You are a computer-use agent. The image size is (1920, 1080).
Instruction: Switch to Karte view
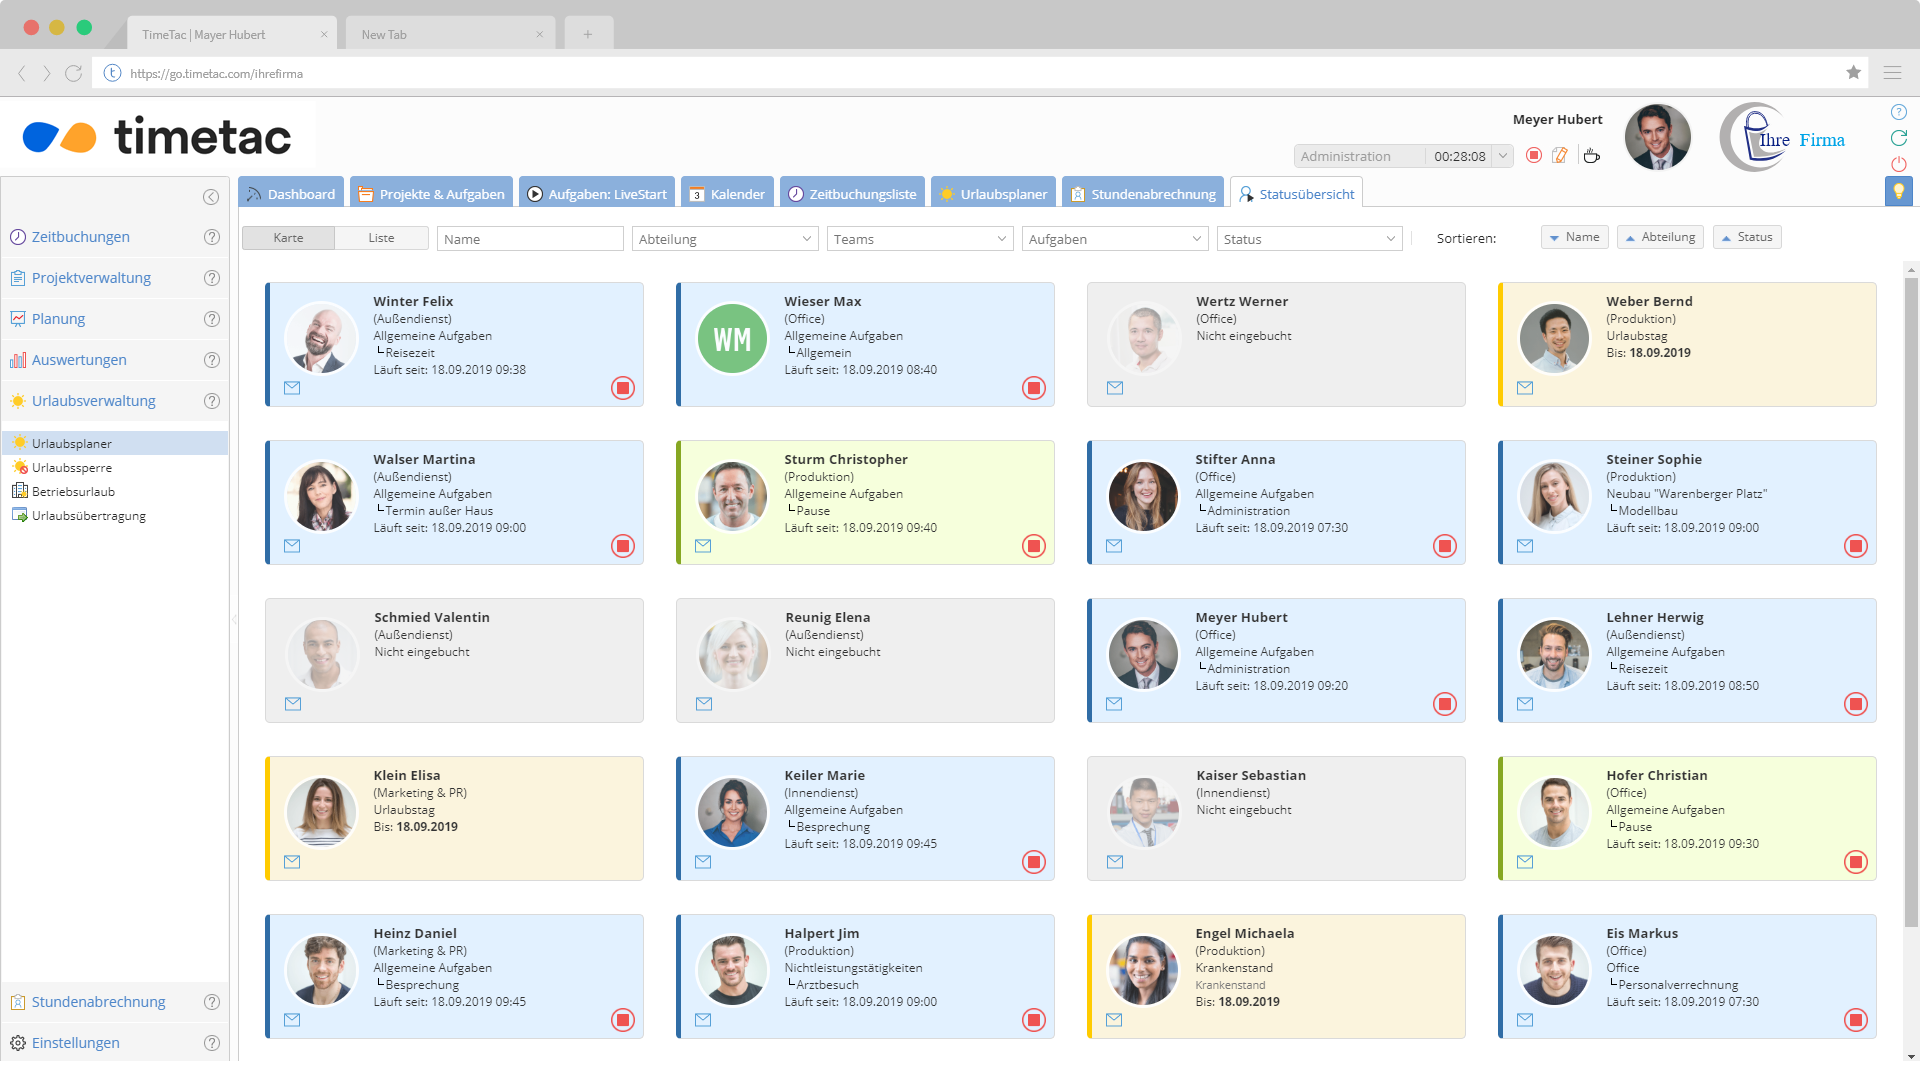pyautogui.click(x=288, y=238)
